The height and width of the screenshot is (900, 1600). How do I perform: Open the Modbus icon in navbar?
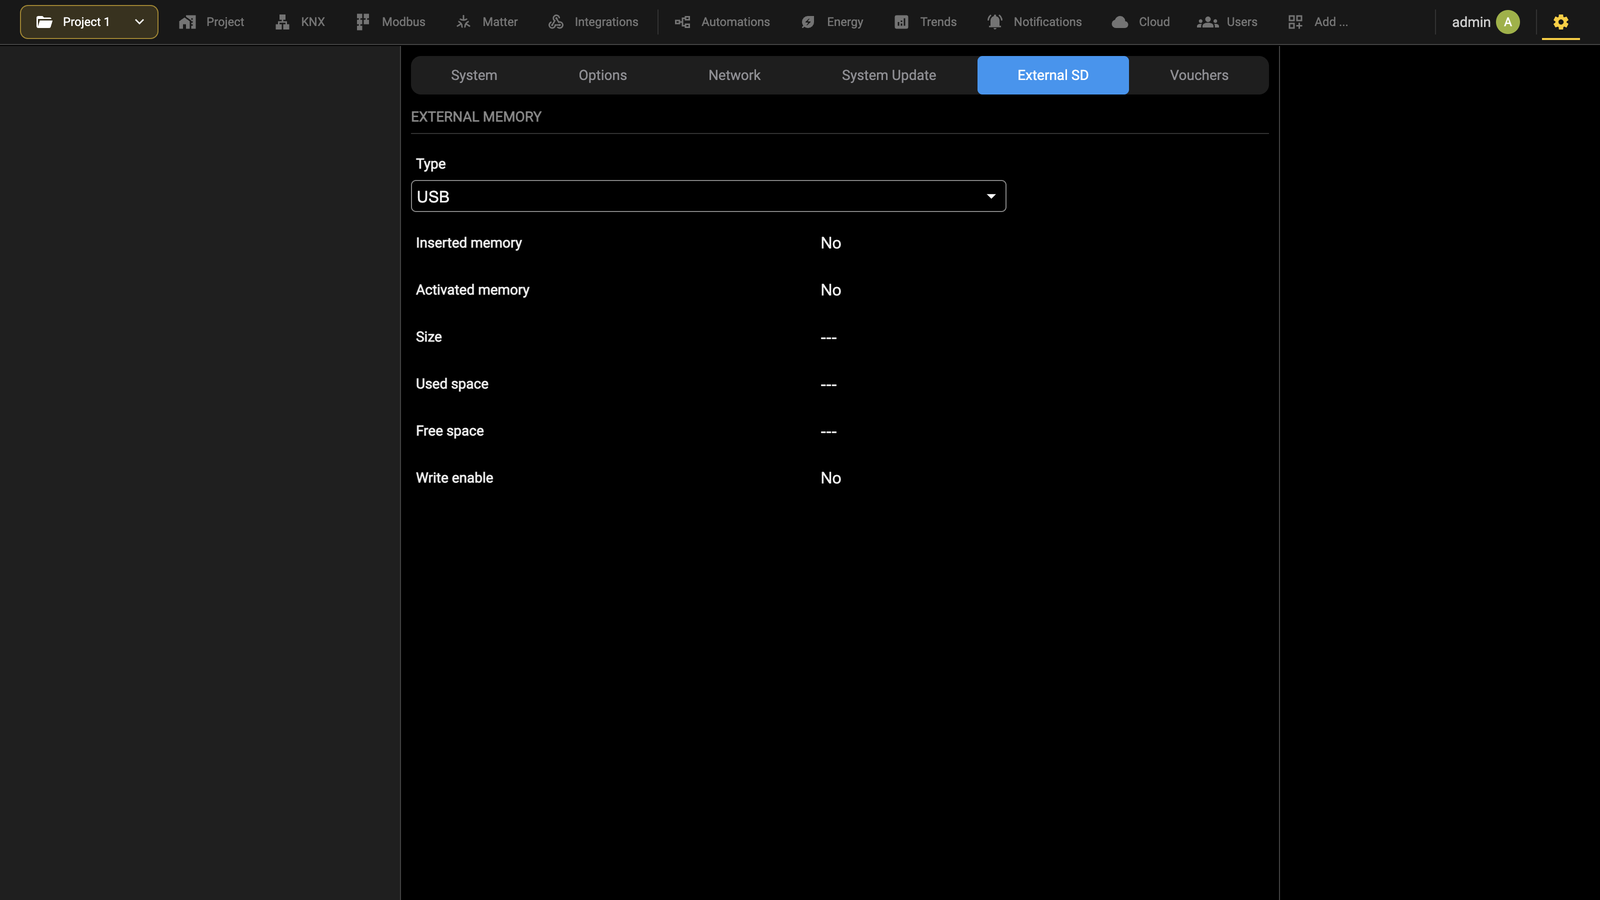[363, 22]
